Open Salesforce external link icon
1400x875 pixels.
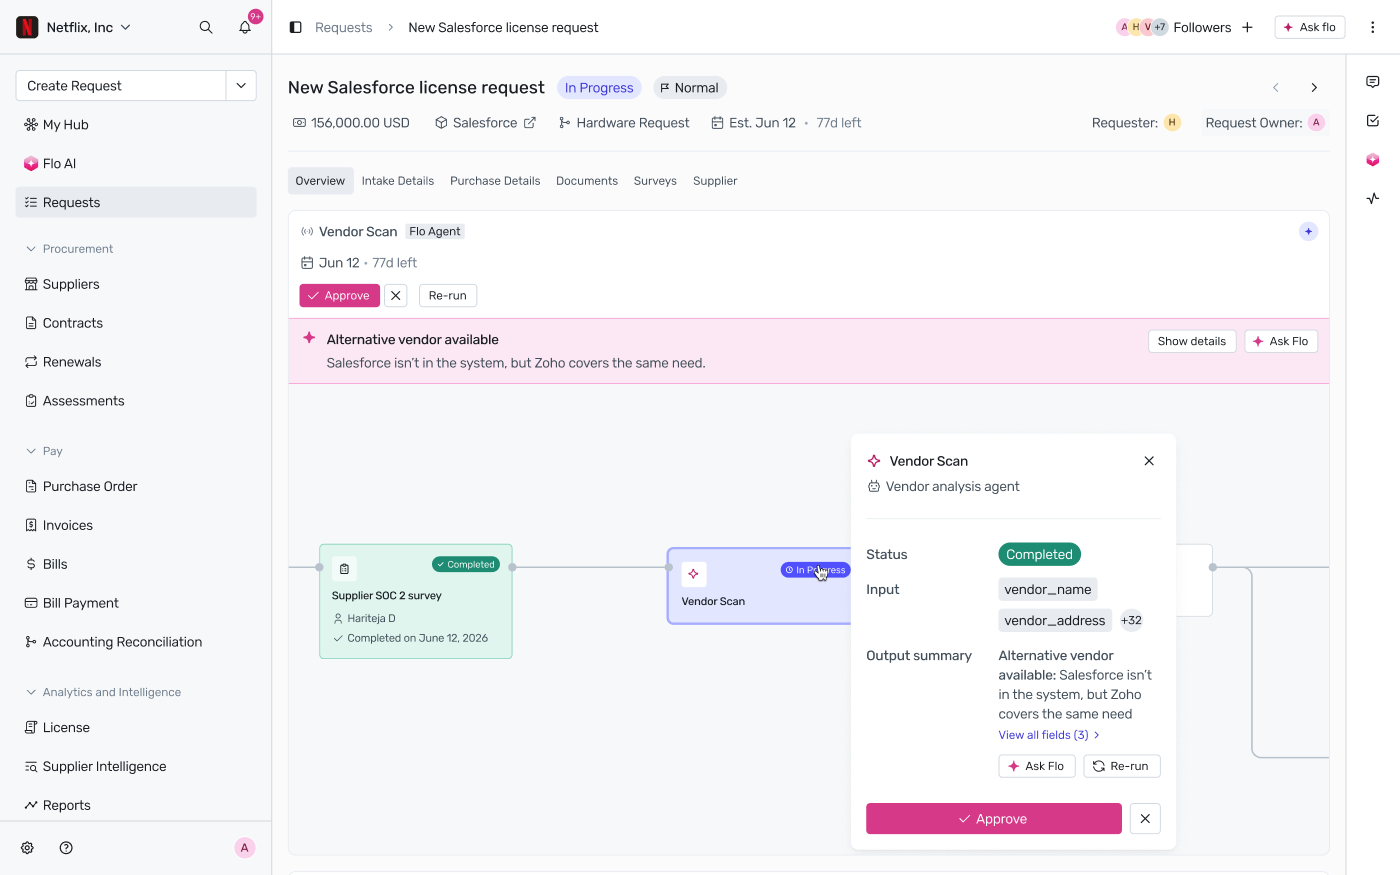tap(530, 123)
